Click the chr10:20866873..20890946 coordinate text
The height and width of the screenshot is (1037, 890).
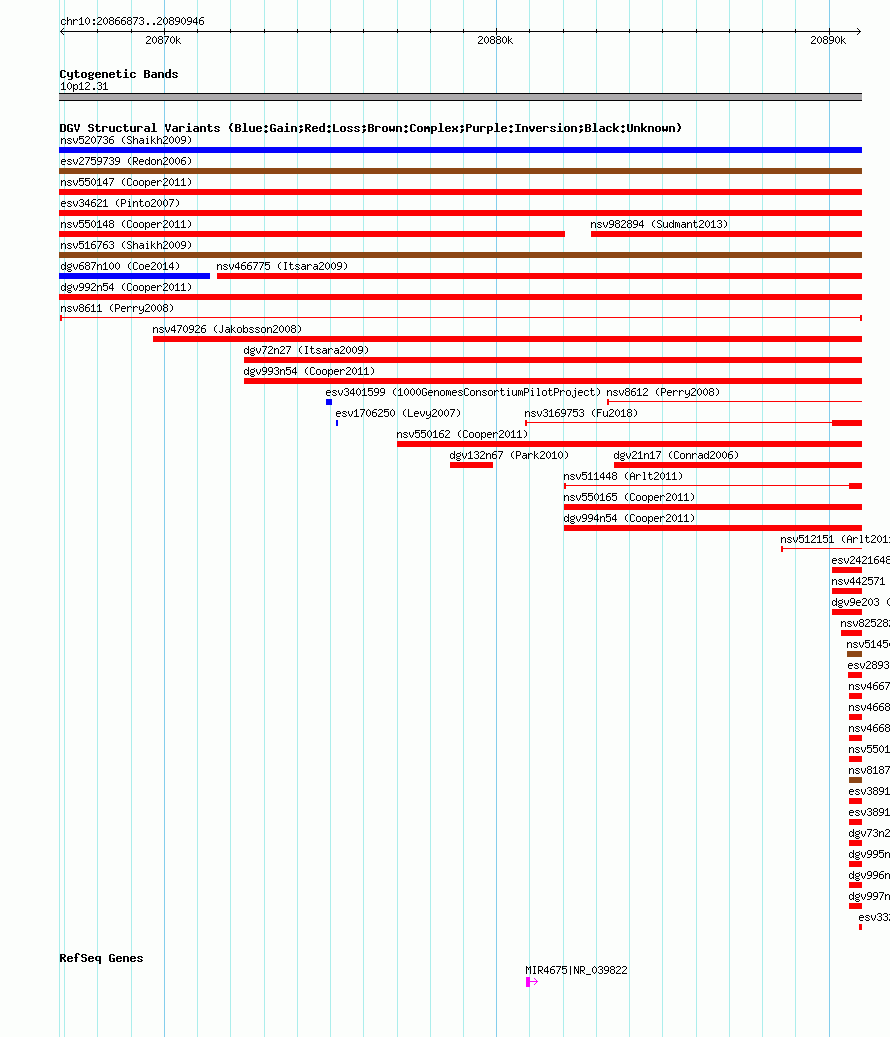click(x=132, y=21)
